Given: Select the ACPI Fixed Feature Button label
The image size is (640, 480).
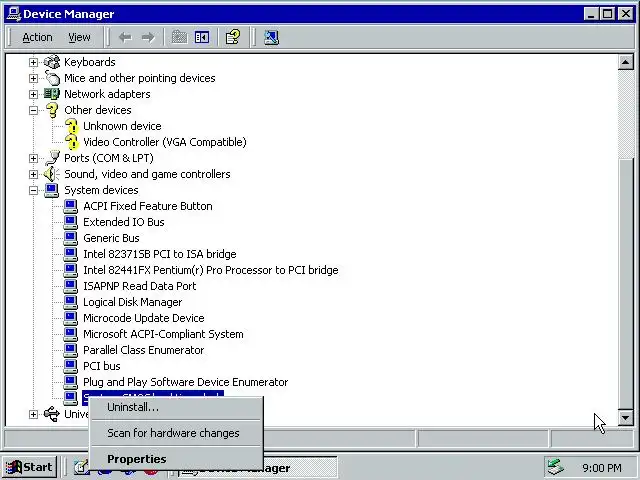Looking at the screenshot, I should [148, 206].
